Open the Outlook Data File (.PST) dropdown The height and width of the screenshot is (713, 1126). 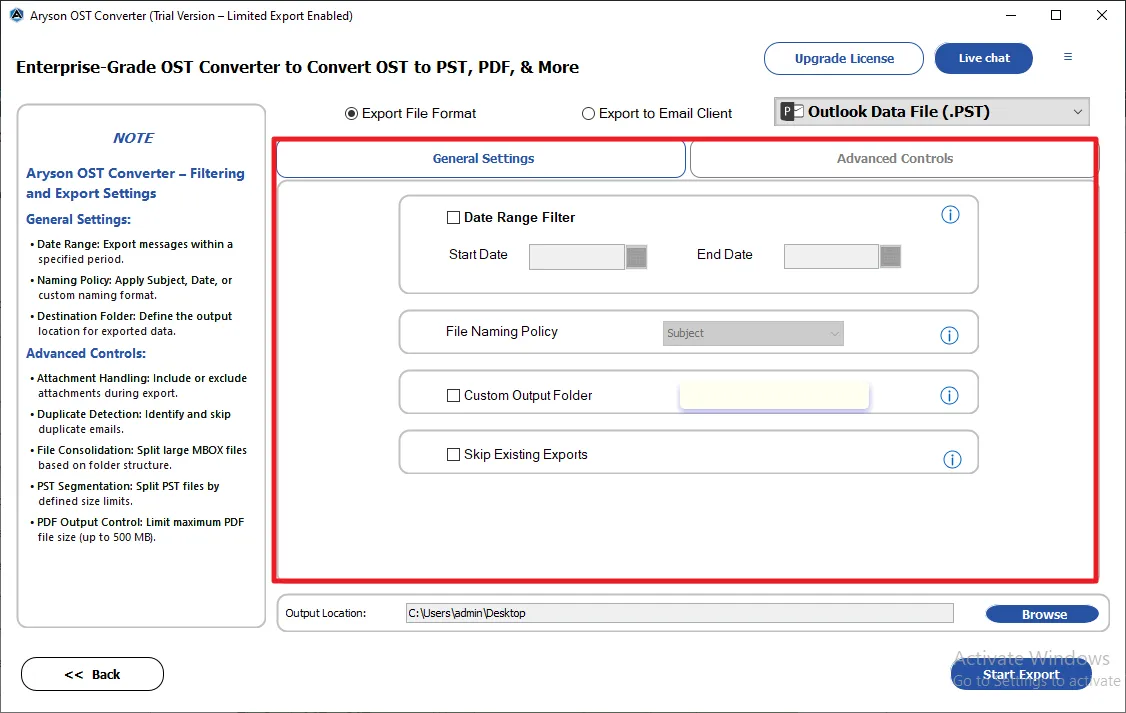(x=931, y=112)
